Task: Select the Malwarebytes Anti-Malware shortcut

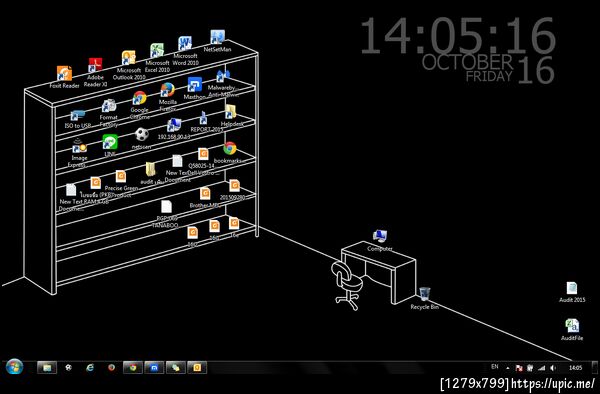Action: (222, 77)
